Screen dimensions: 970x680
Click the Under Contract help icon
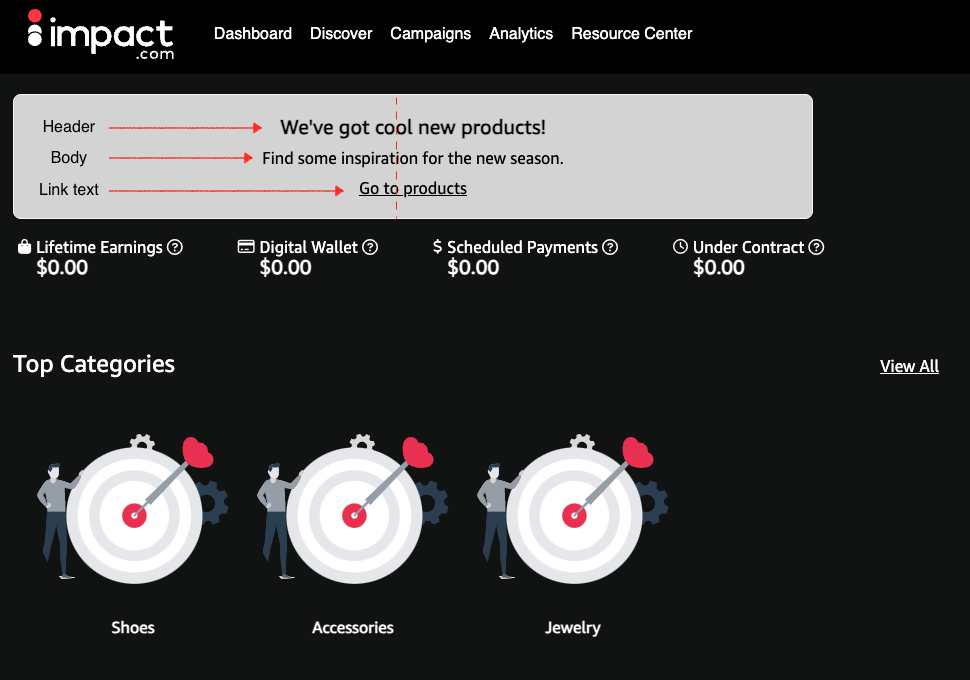(816, 247)
